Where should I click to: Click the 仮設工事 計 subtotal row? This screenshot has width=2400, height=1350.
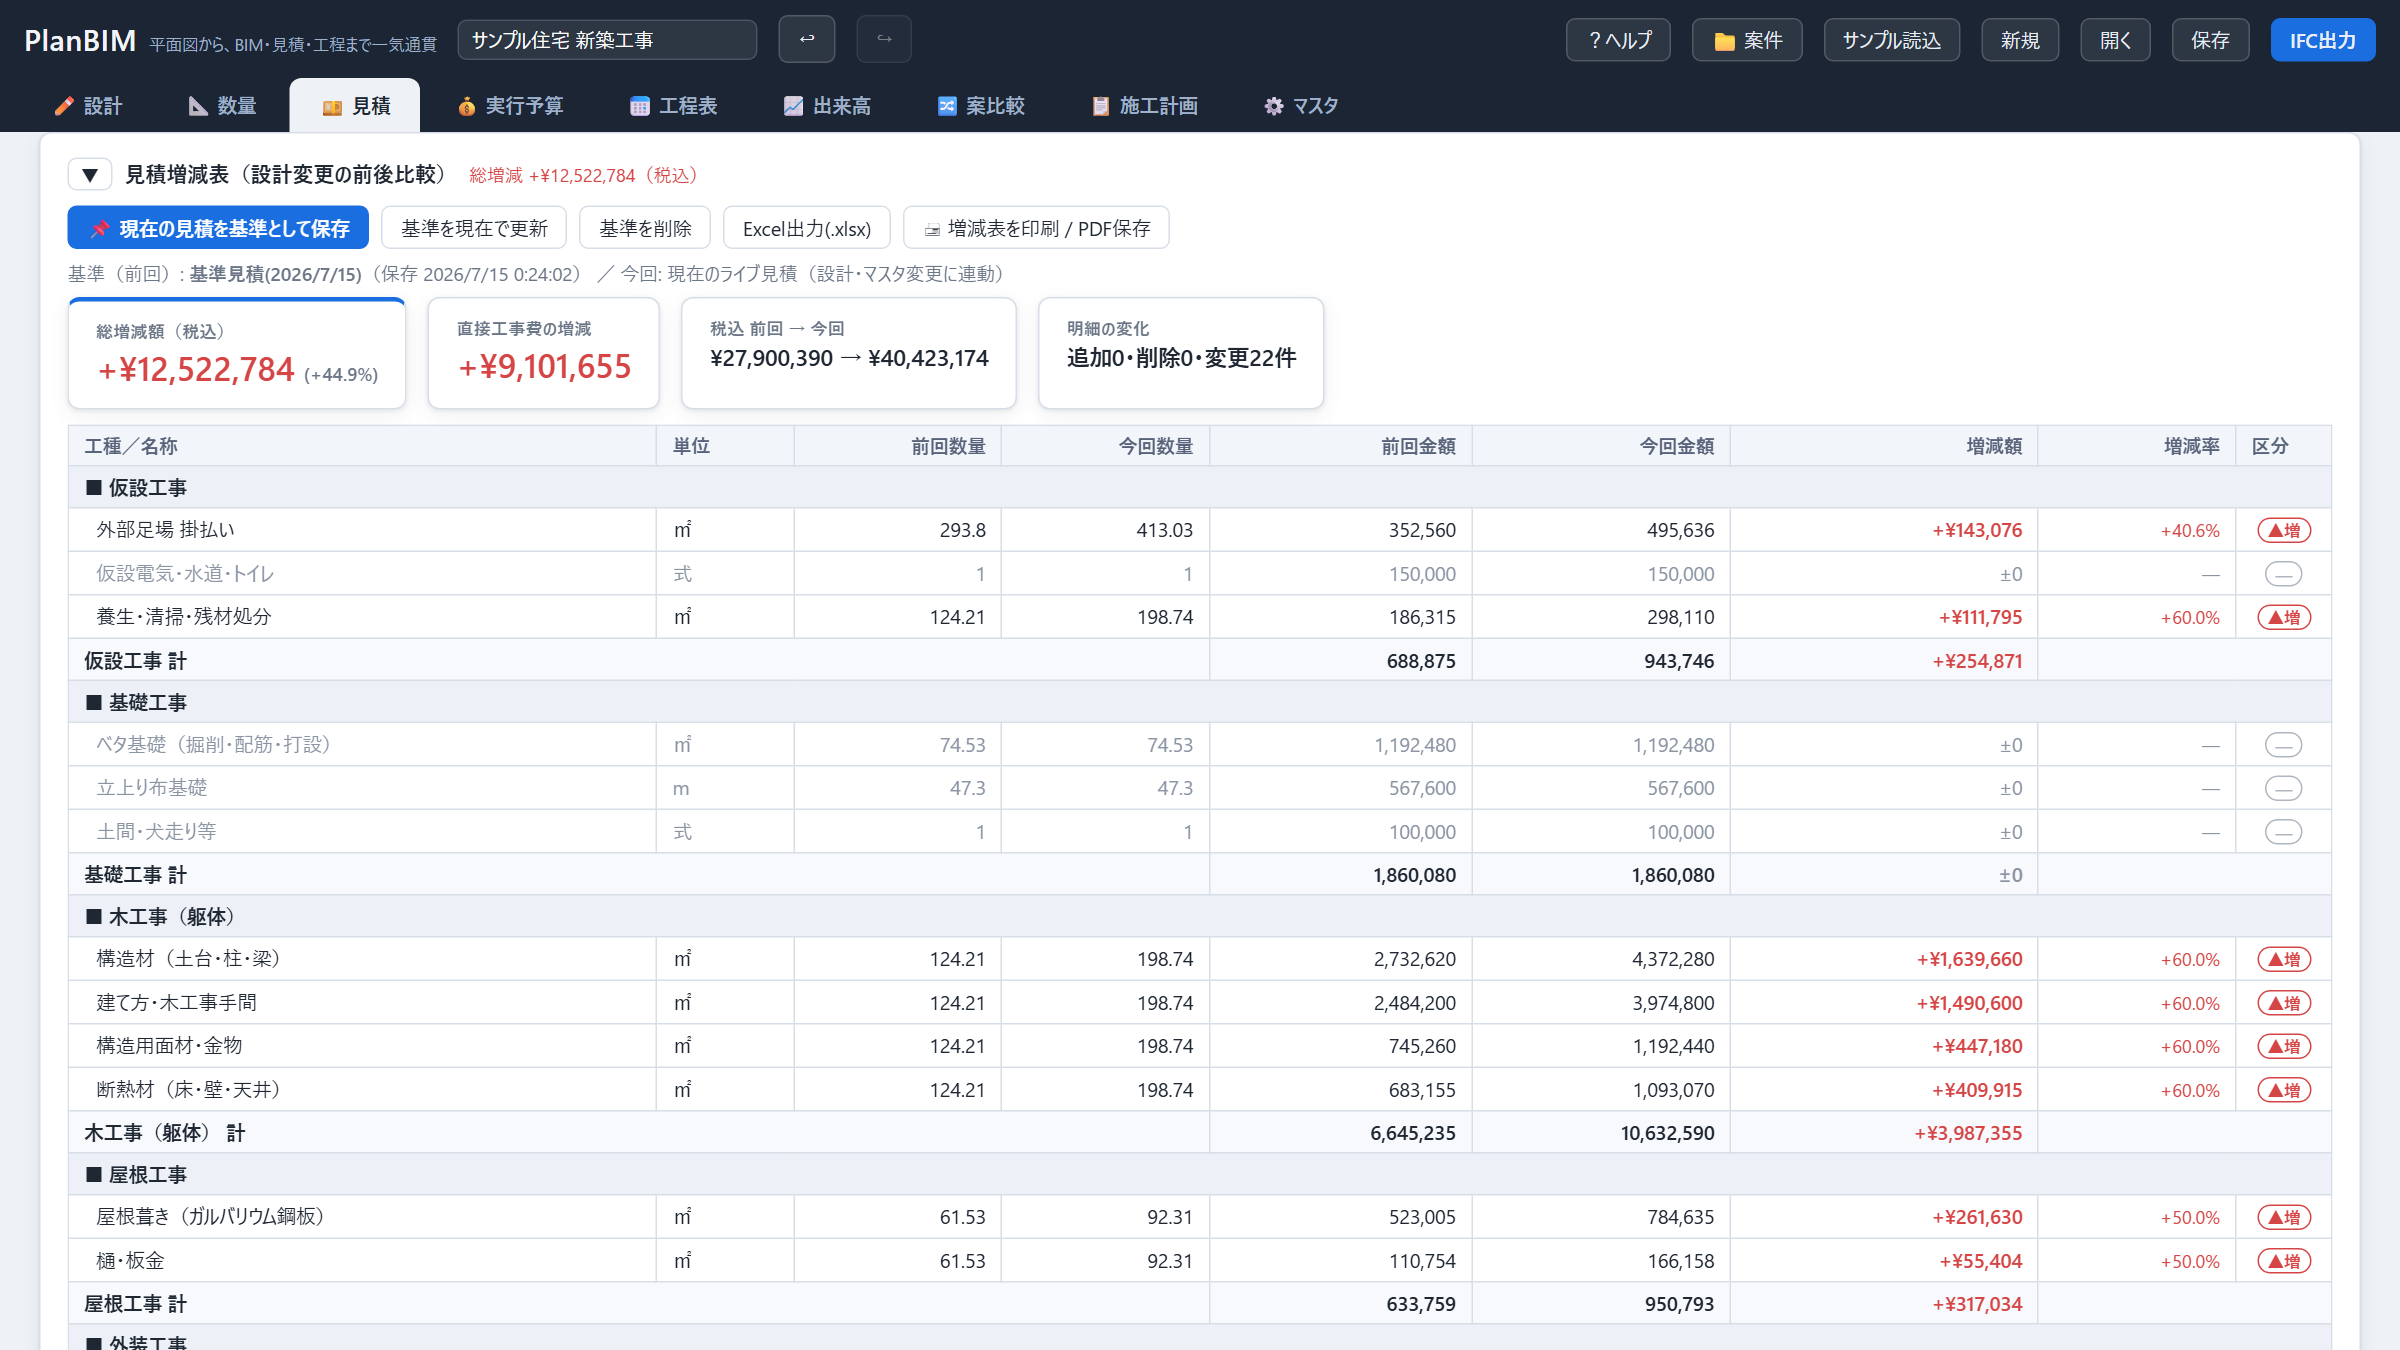1200,660
